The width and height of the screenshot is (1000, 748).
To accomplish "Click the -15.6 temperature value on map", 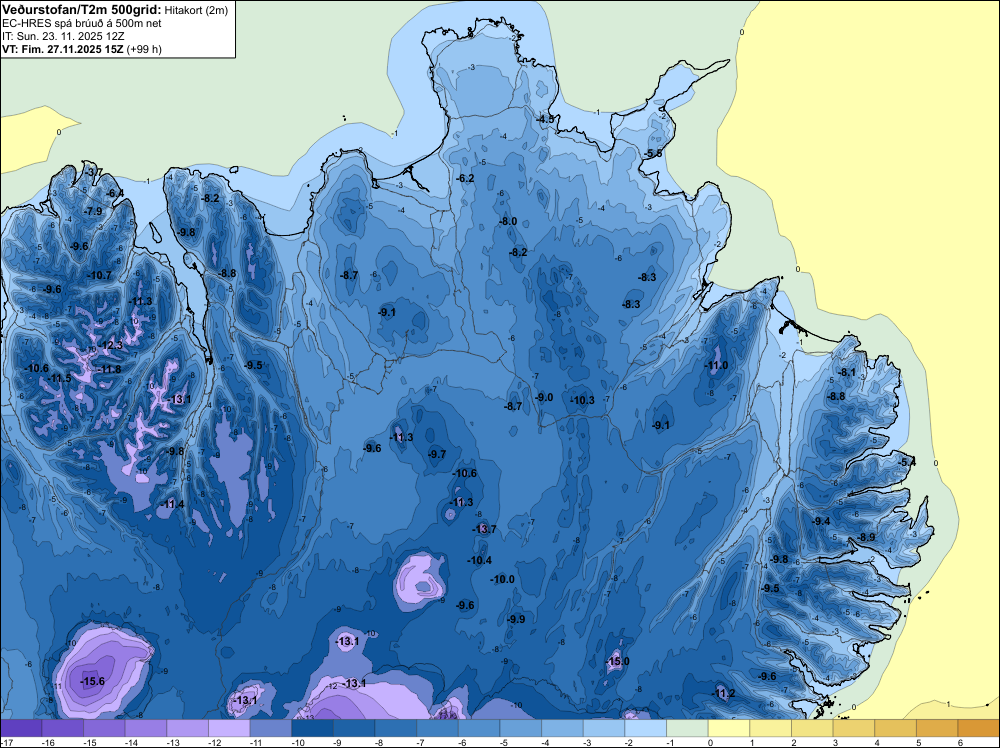I will pyautogui.click(x=92, y=682).
